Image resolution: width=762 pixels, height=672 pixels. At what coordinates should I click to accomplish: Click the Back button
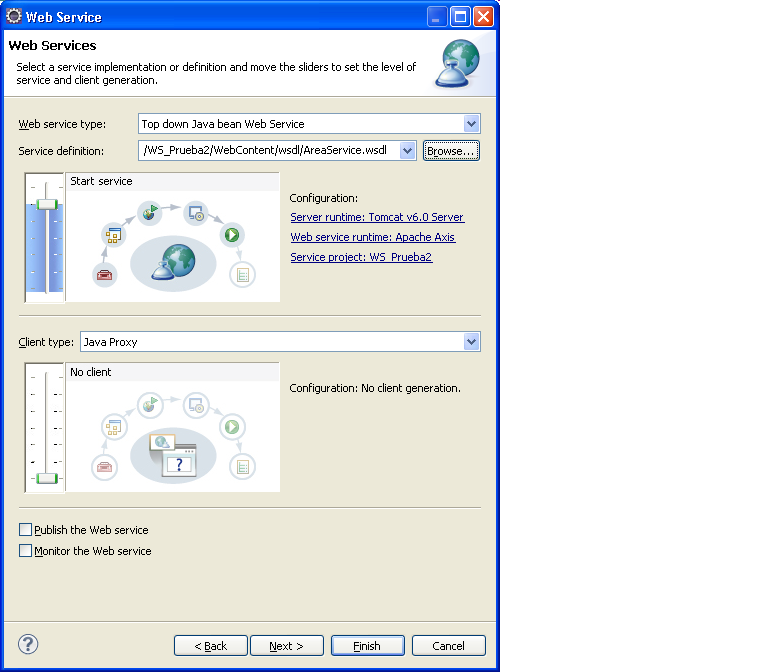point(210,646)
